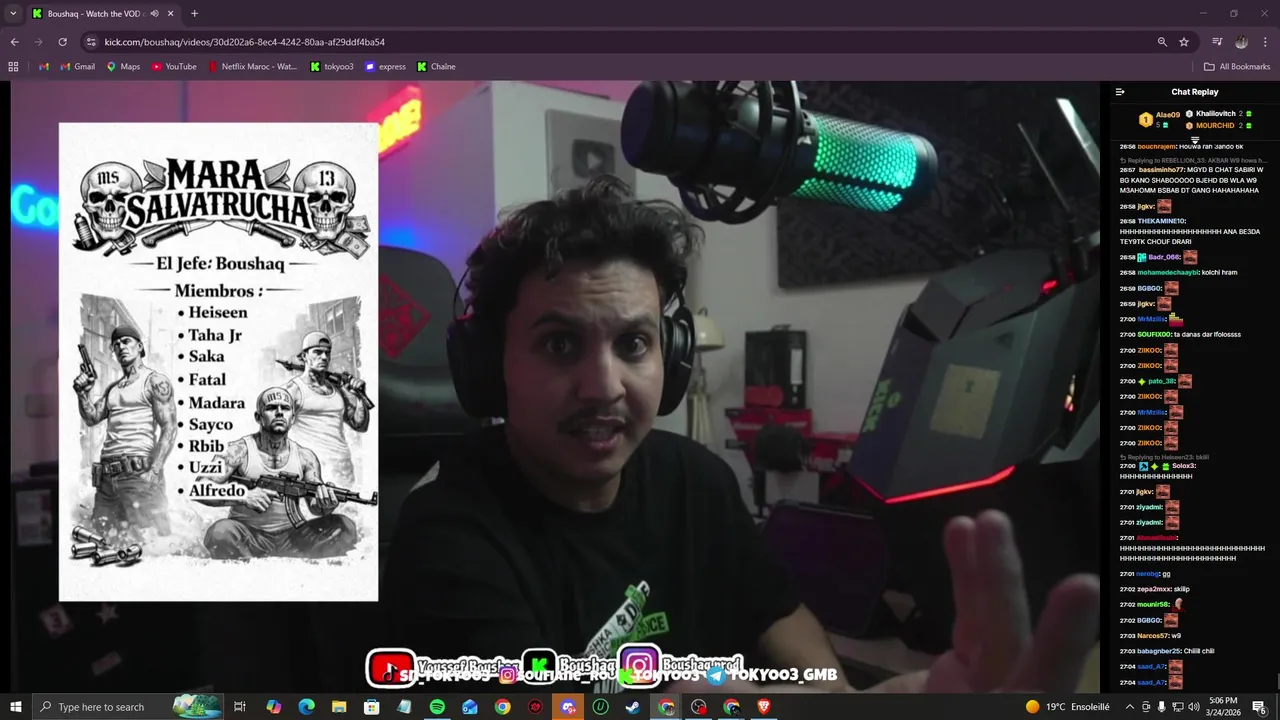Open the taskbar clock showing 5:06 PM
Viewport: 1280px width, 720px height.
[x=1222, y=707]
